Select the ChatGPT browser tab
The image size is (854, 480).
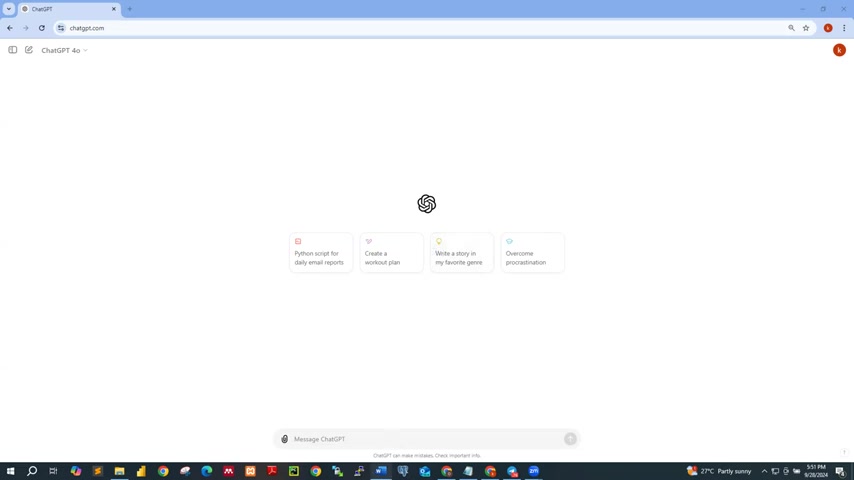tap(69, 9)
